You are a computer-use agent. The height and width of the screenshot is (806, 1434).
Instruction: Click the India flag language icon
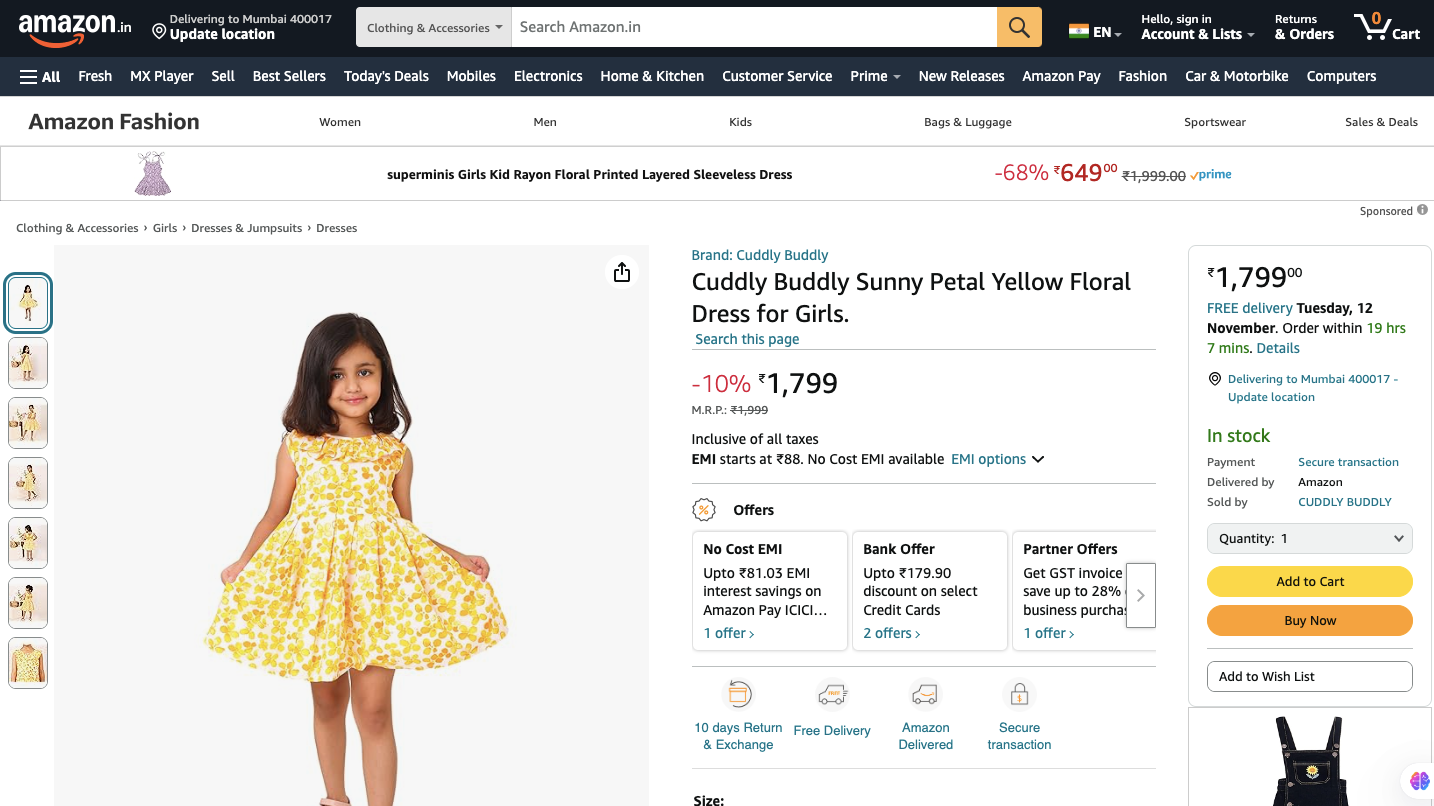point(1079,31)
